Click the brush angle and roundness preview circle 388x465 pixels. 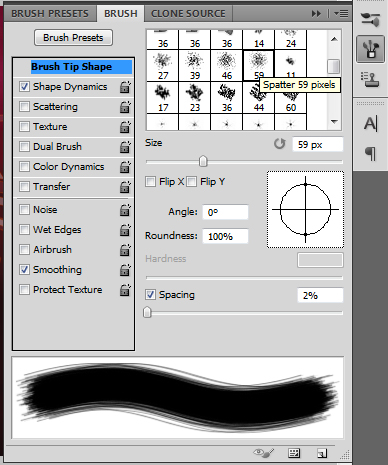pyautogui.click(x=305, y=209)
